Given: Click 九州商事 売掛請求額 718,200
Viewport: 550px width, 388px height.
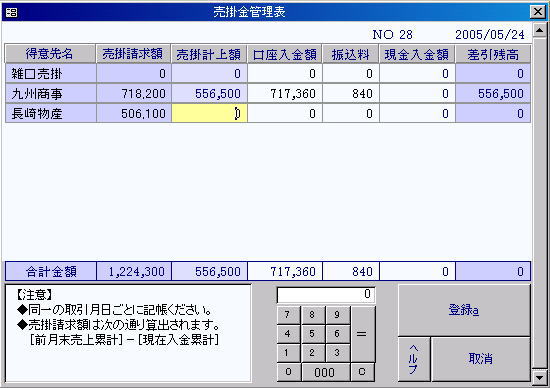Looking at the screenshot, I should [134, 93].
